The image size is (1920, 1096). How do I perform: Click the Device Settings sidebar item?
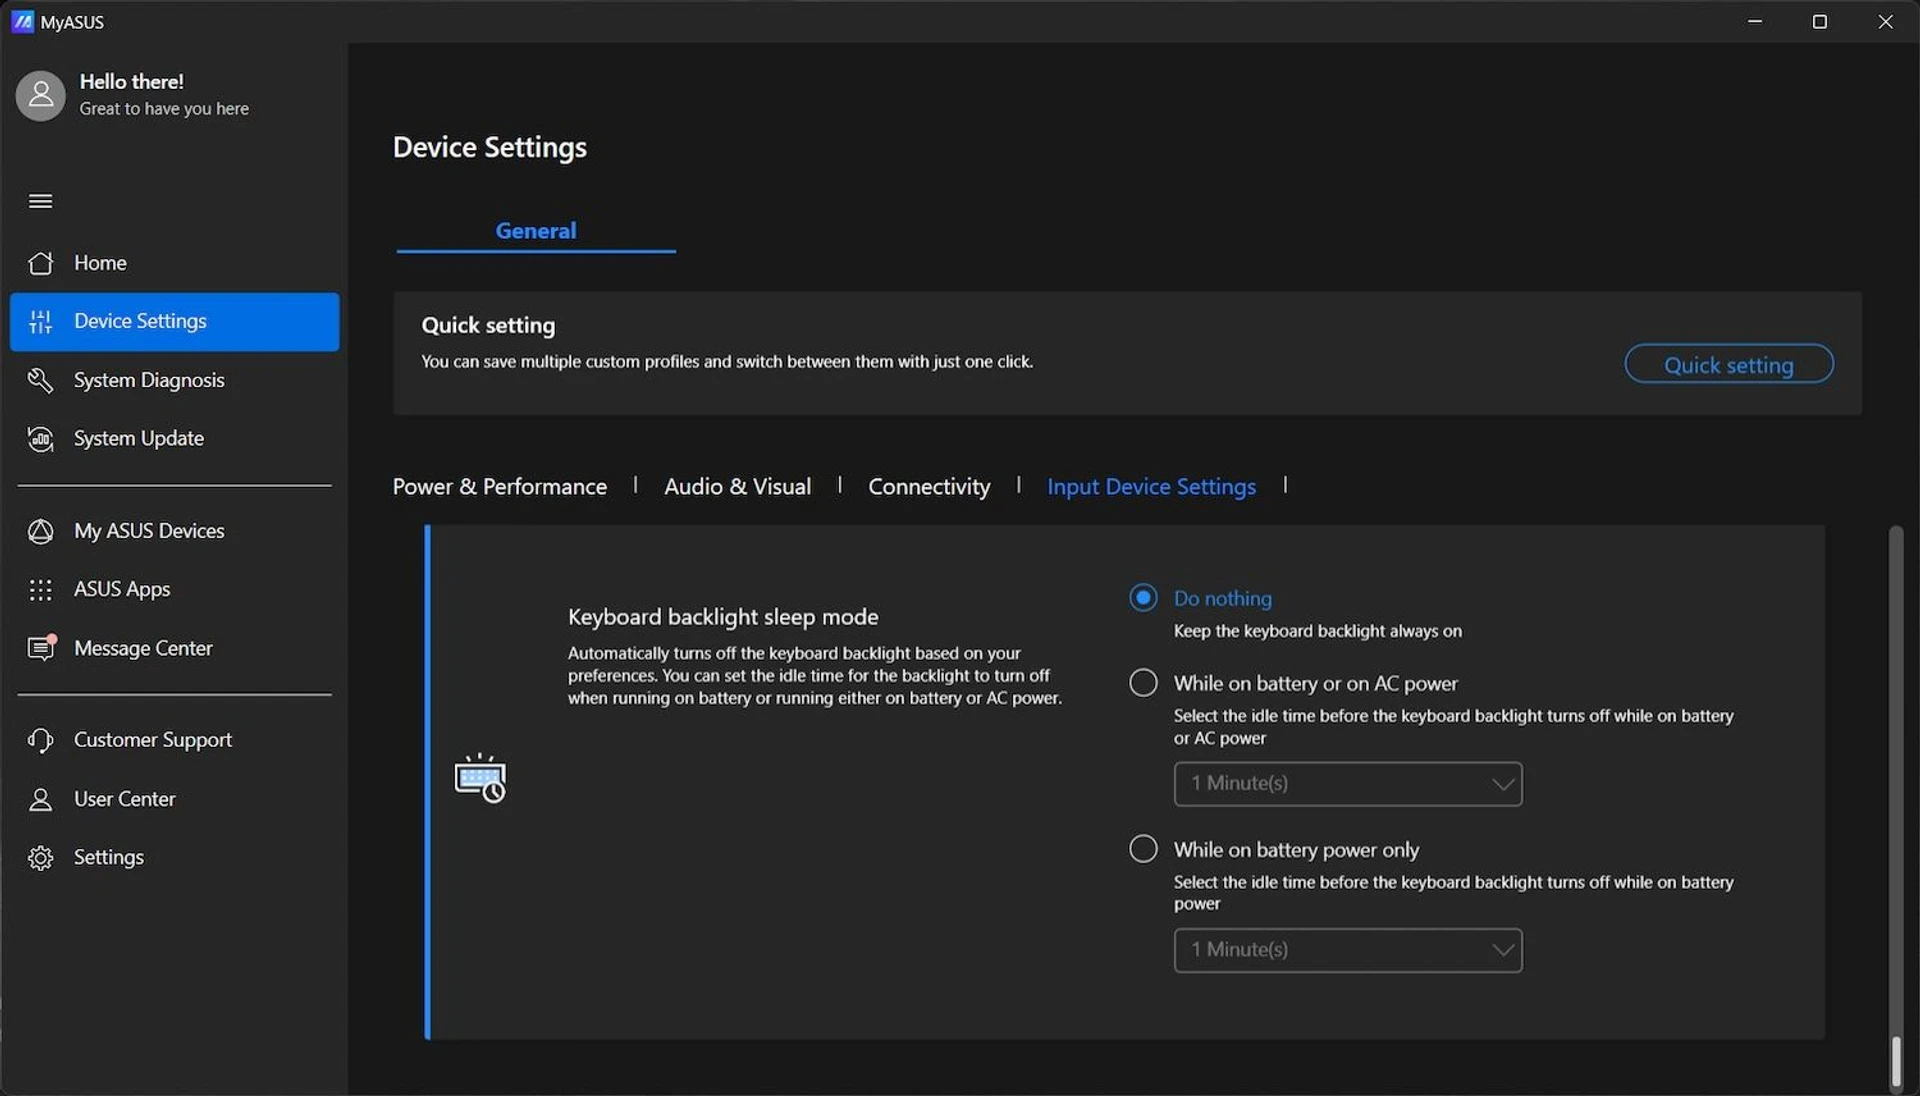click(x=175, y=322)
